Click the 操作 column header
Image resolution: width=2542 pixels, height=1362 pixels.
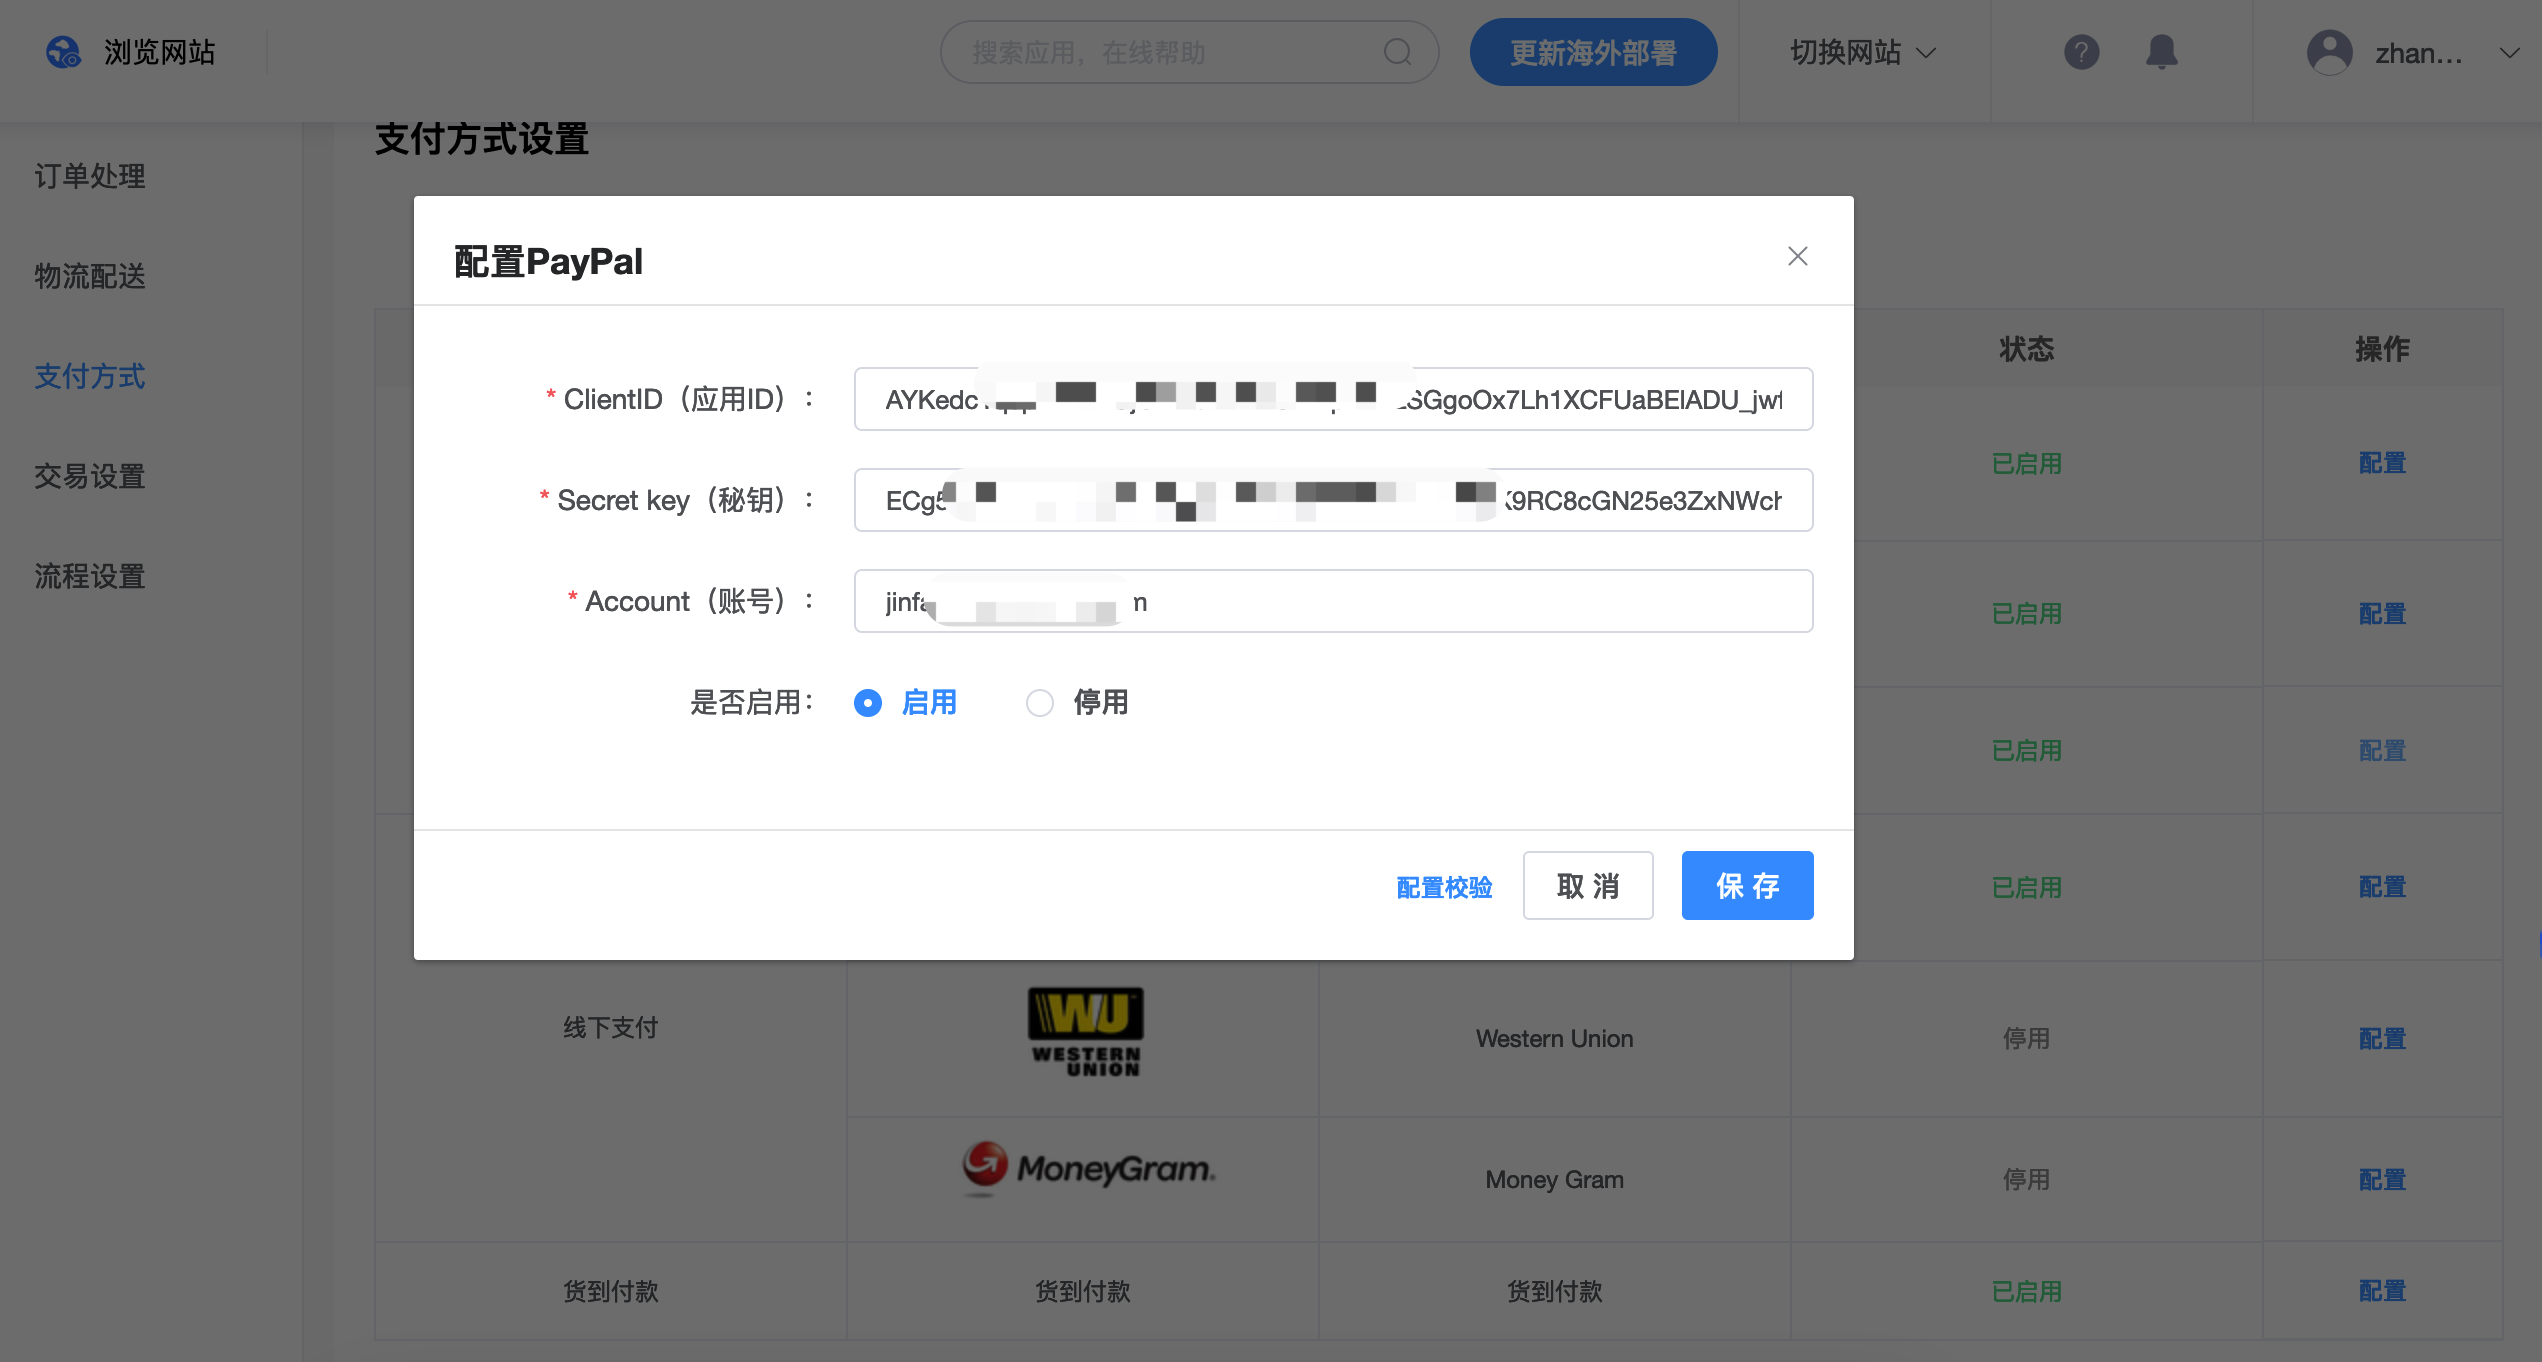click(x=2382, y=349)
